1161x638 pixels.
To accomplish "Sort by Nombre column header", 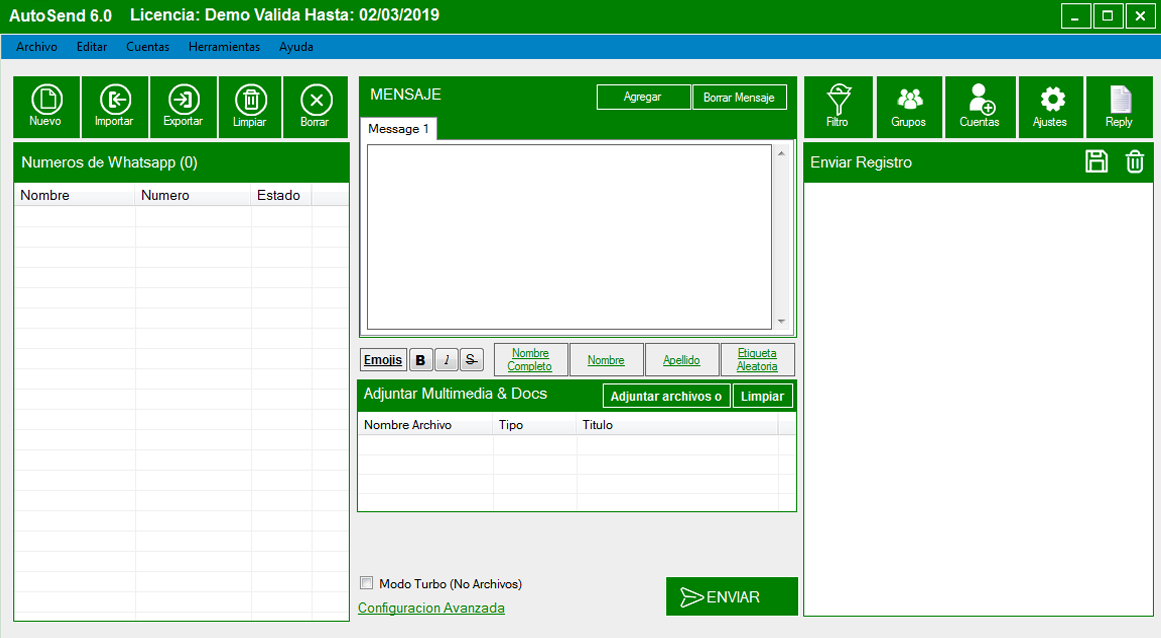I will click(75, 195).
